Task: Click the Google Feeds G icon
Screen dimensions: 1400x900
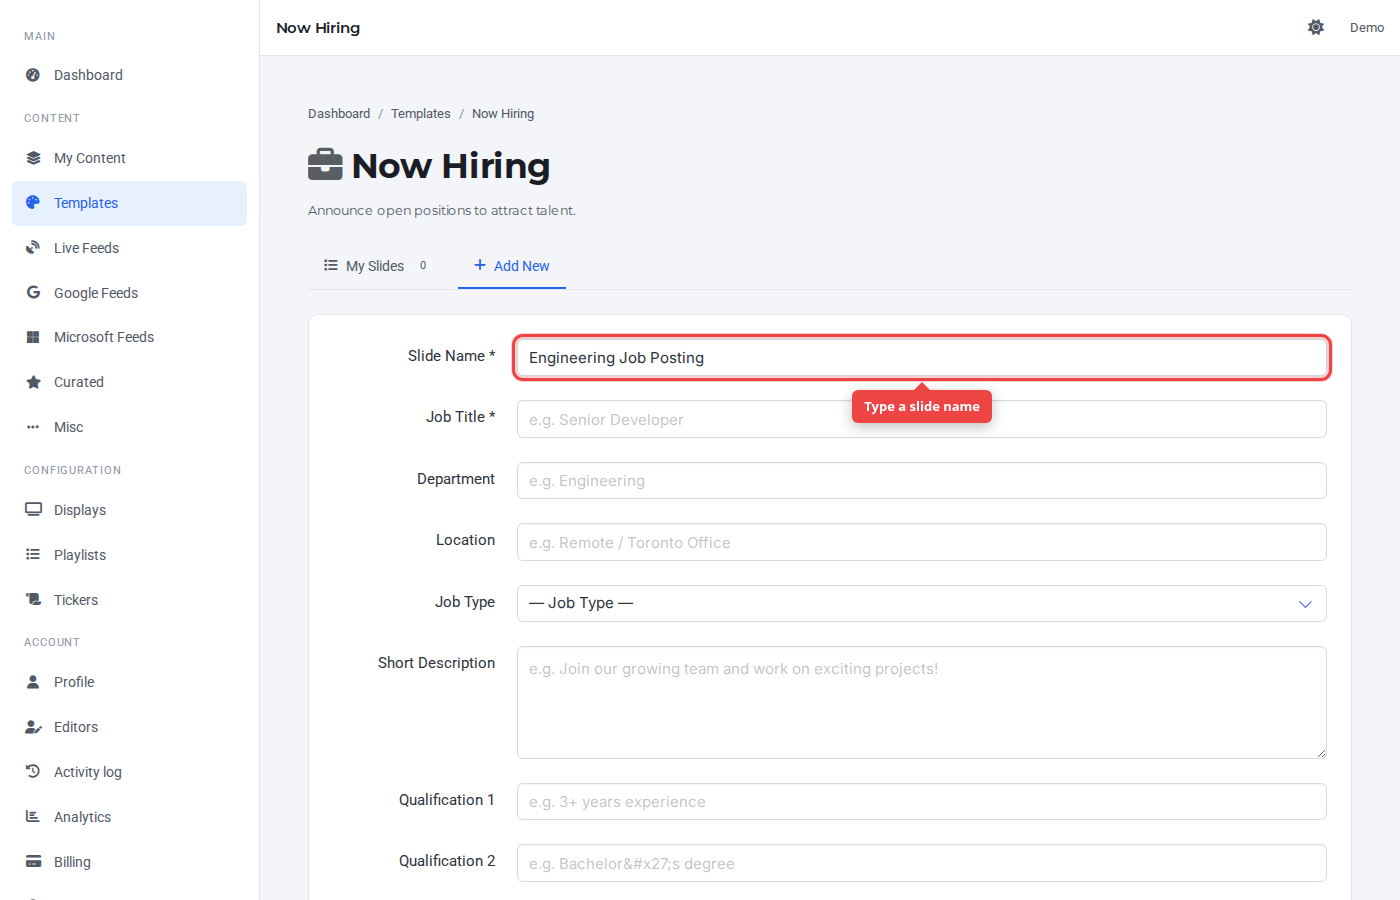Action: click(33, 293)
